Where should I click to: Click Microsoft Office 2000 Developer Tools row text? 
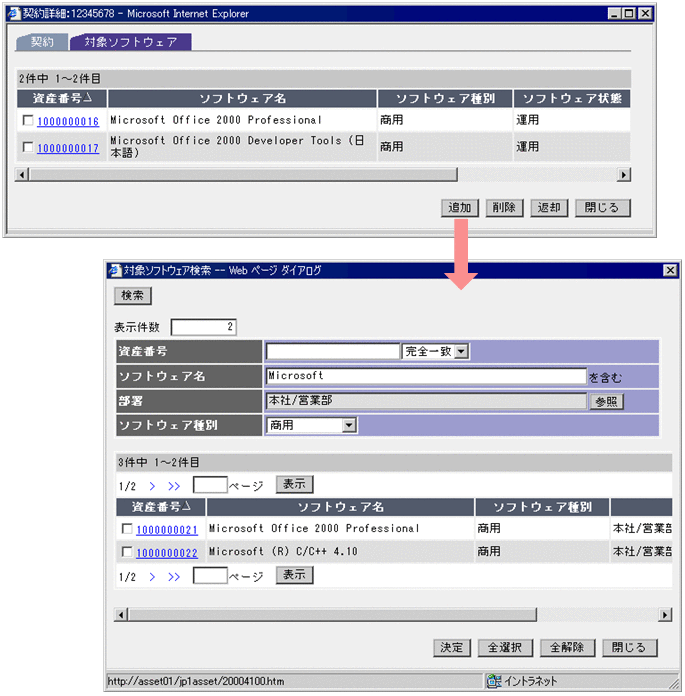tap(238, 146)
